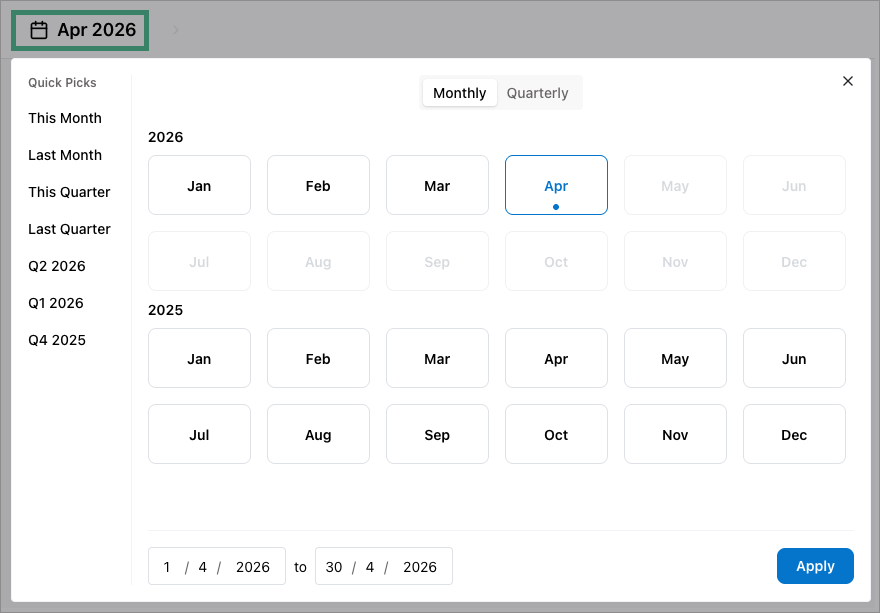This screenshot has width=880, height=613.
Task: Choose Mar in the 2026 row
Action: pos(437,185)
